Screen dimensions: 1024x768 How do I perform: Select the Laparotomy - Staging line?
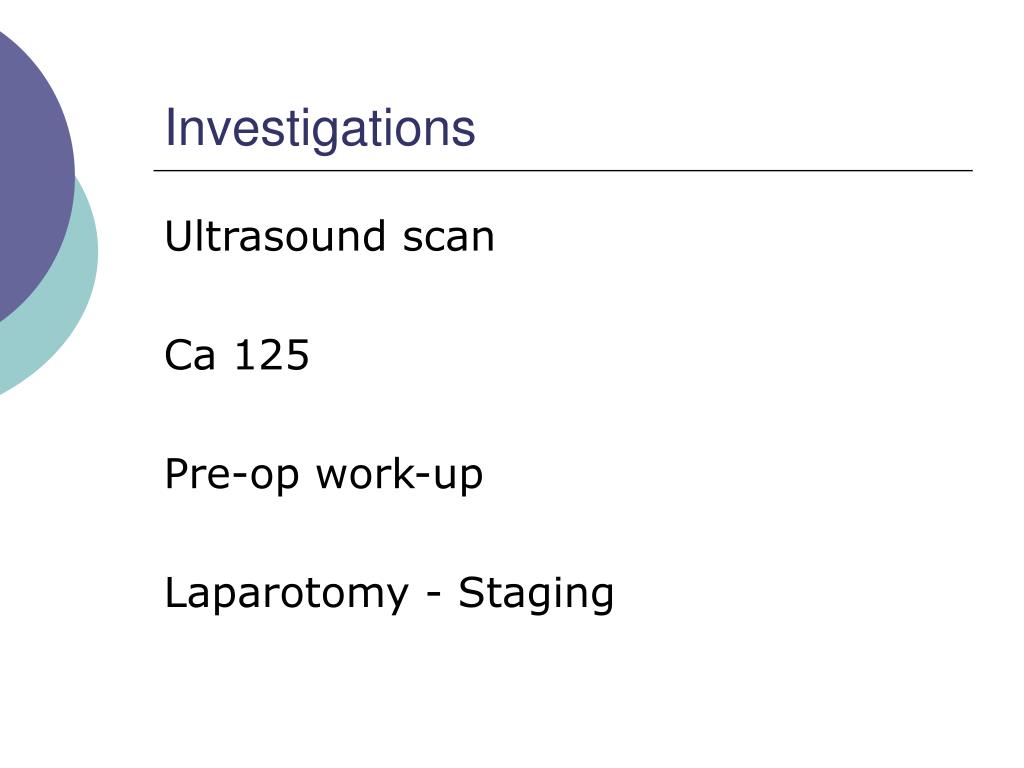coord(389,594)
